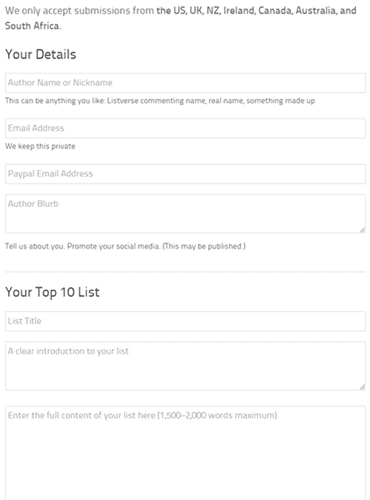Screen dimensions: 370x500
Task: Click the Author Name or Nickname field
Action: click(x=185, y=83)
